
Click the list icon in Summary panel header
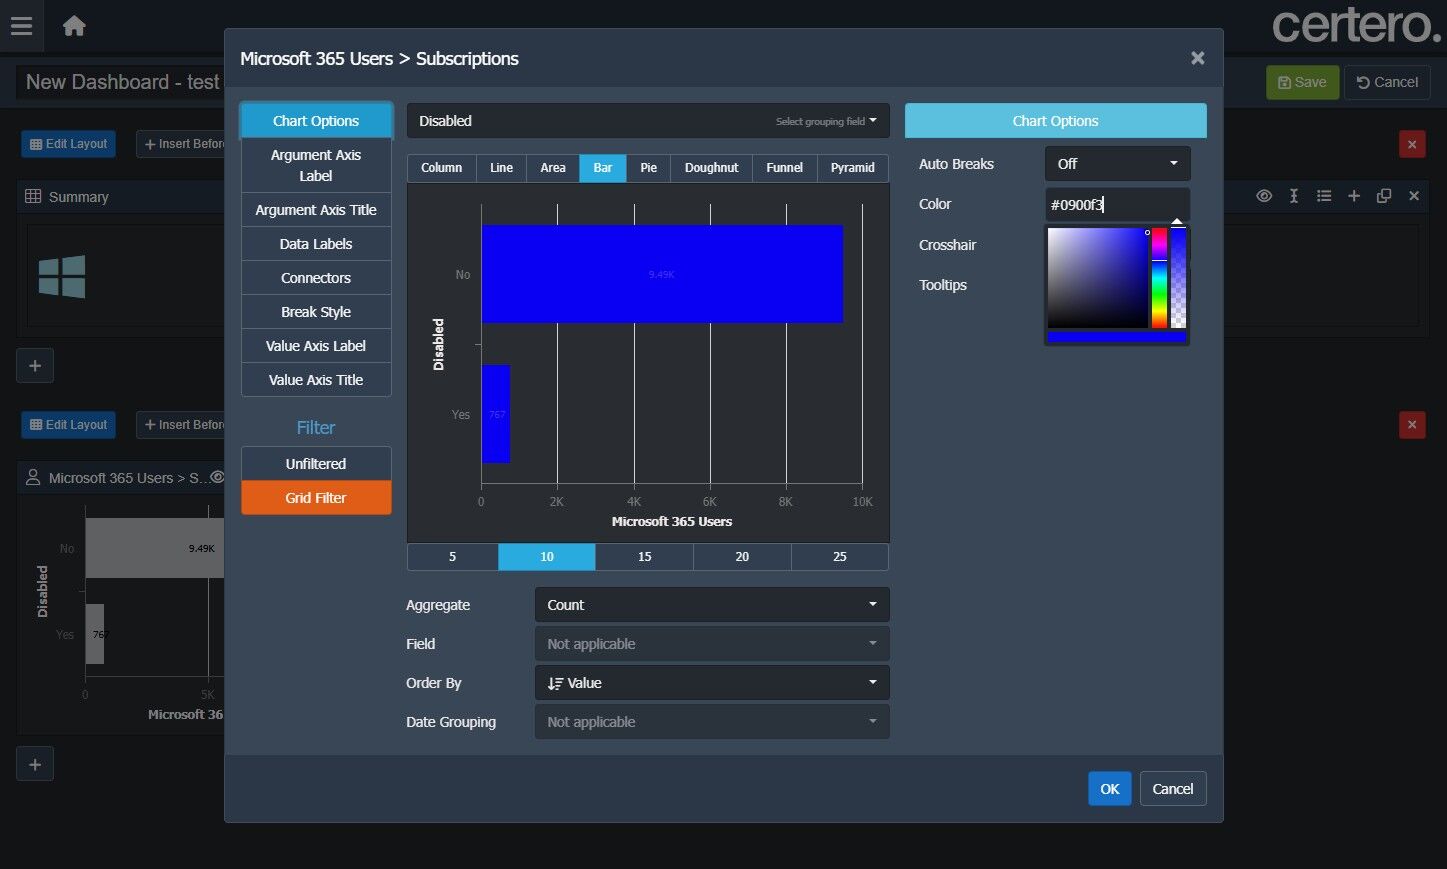[1324, 196]
